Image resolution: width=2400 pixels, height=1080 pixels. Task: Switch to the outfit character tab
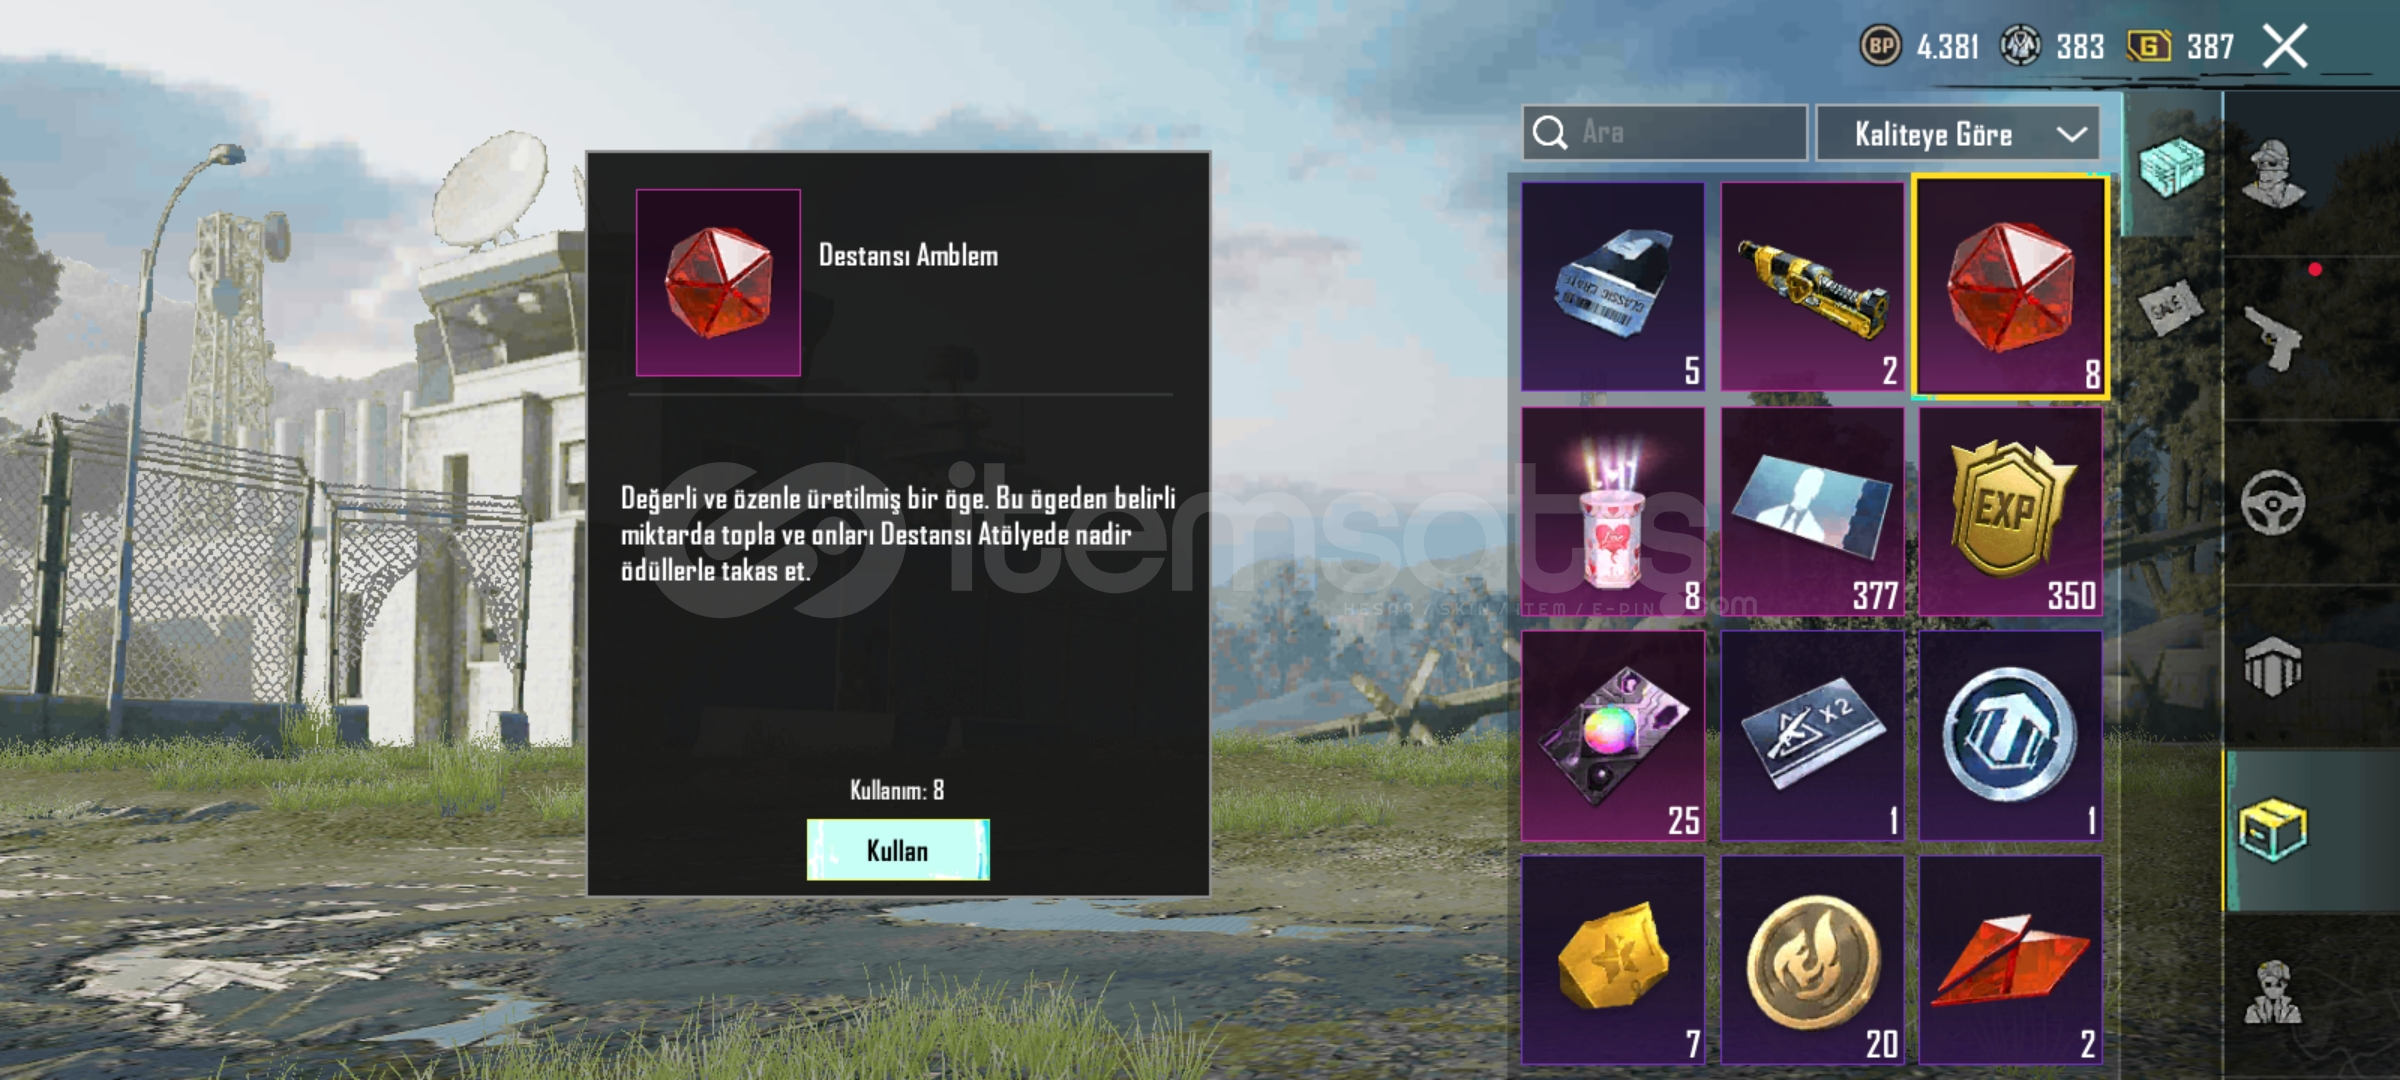2273,174
